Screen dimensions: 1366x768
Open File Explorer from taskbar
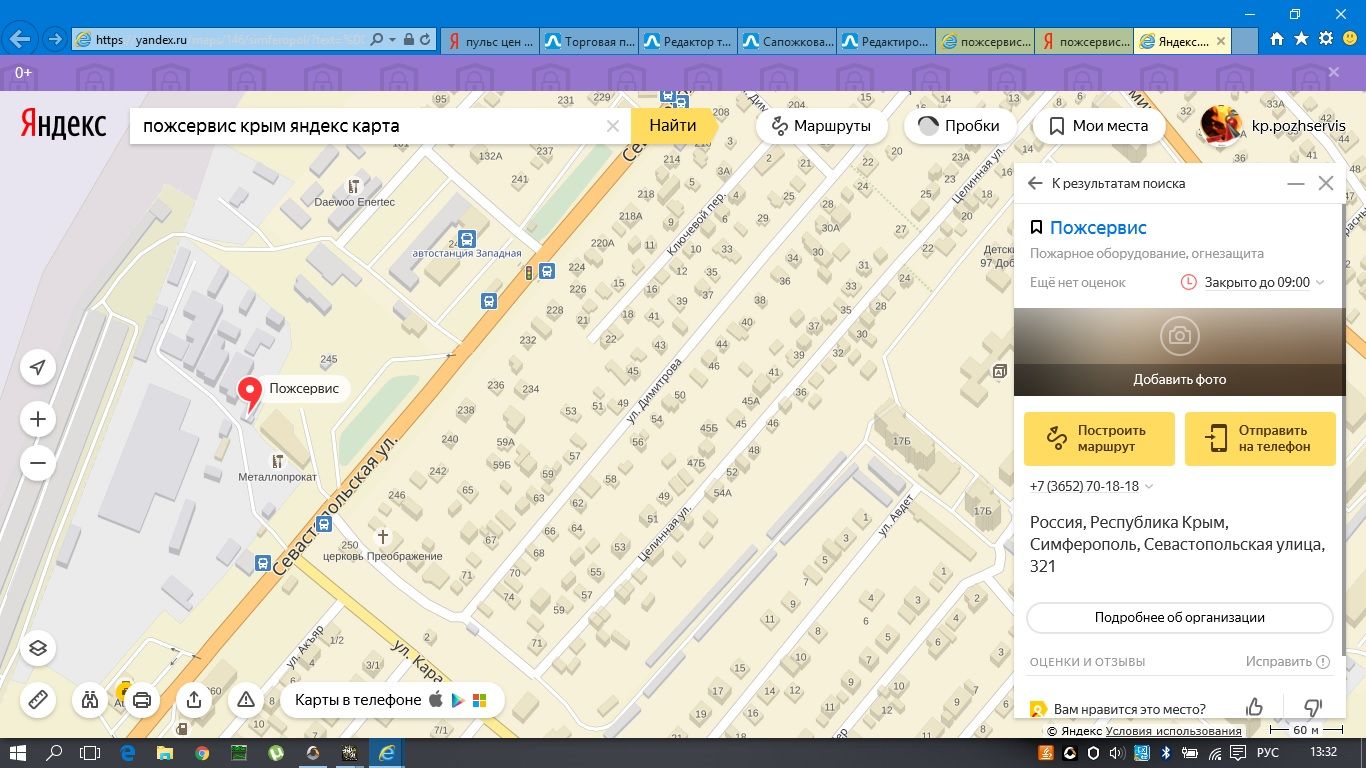tap(164, 753)
